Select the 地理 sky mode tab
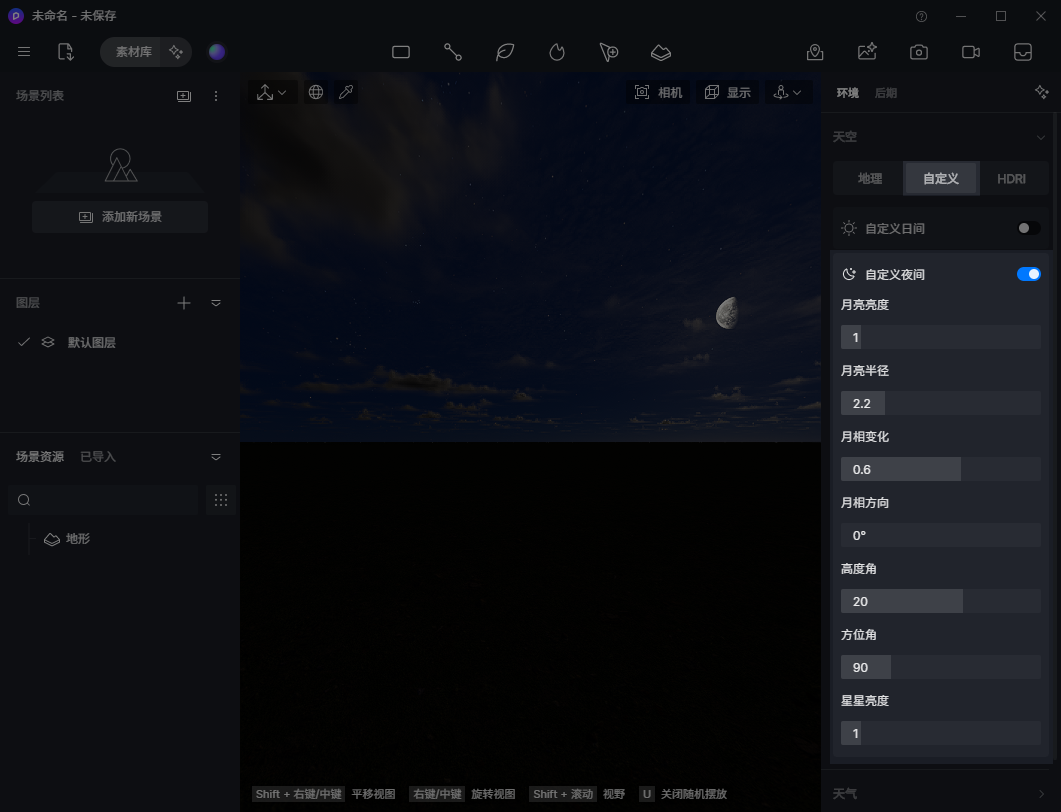 tap(870, 179)
